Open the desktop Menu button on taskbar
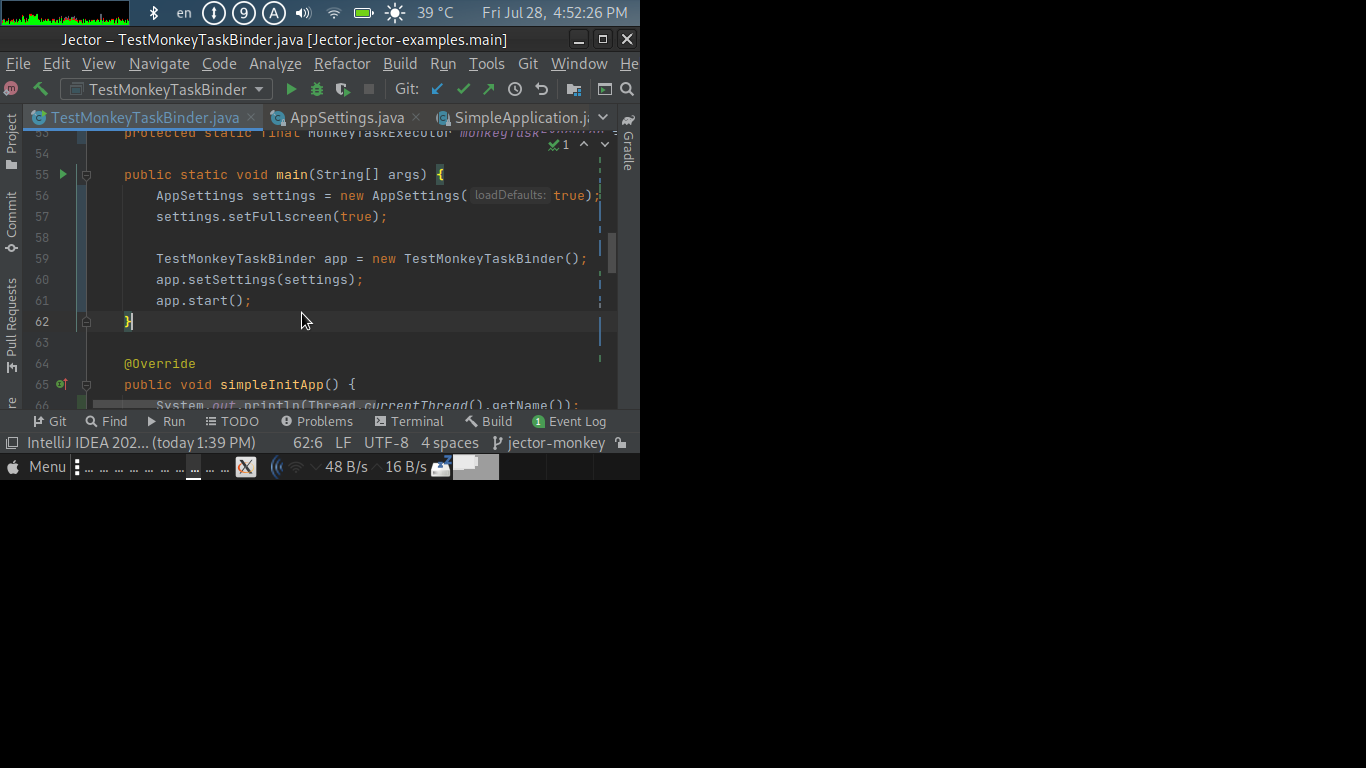The width and height of the screenshot is (1366, 768). click(x=36, y=467)
